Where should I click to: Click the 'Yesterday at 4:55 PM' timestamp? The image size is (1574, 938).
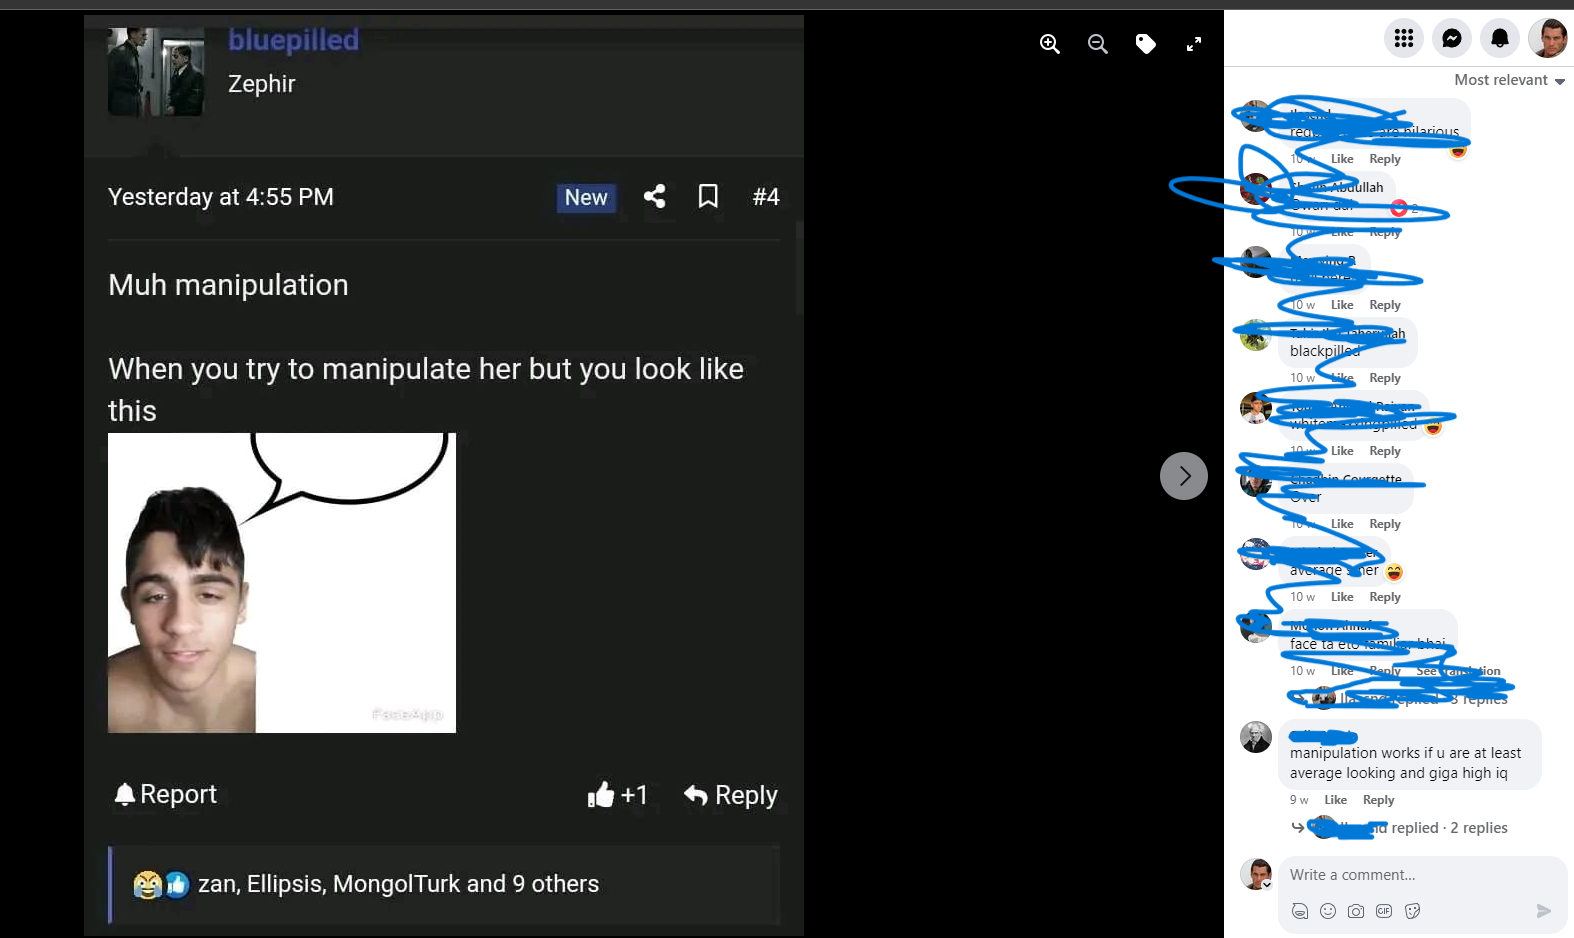coord(221,197)
